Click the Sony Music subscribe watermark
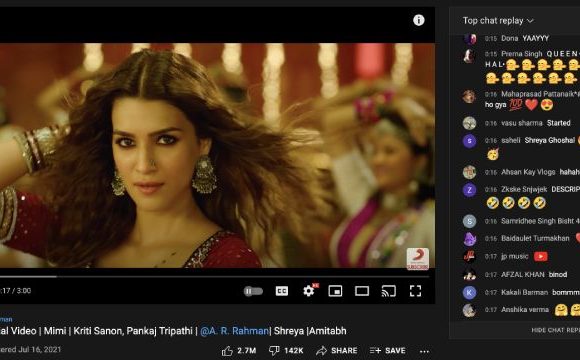 click(x=418, y=259)
